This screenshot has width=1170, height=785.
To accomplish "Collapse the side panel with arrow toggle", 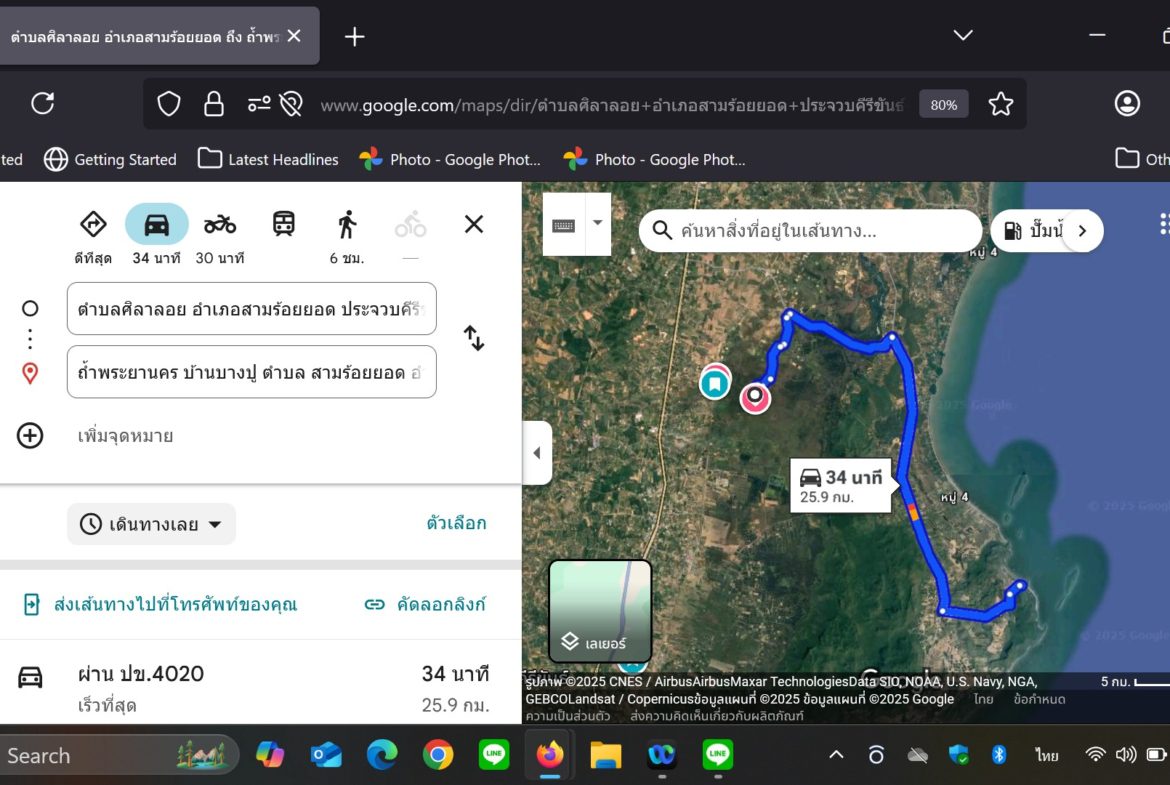I will (x=536, y=453).
